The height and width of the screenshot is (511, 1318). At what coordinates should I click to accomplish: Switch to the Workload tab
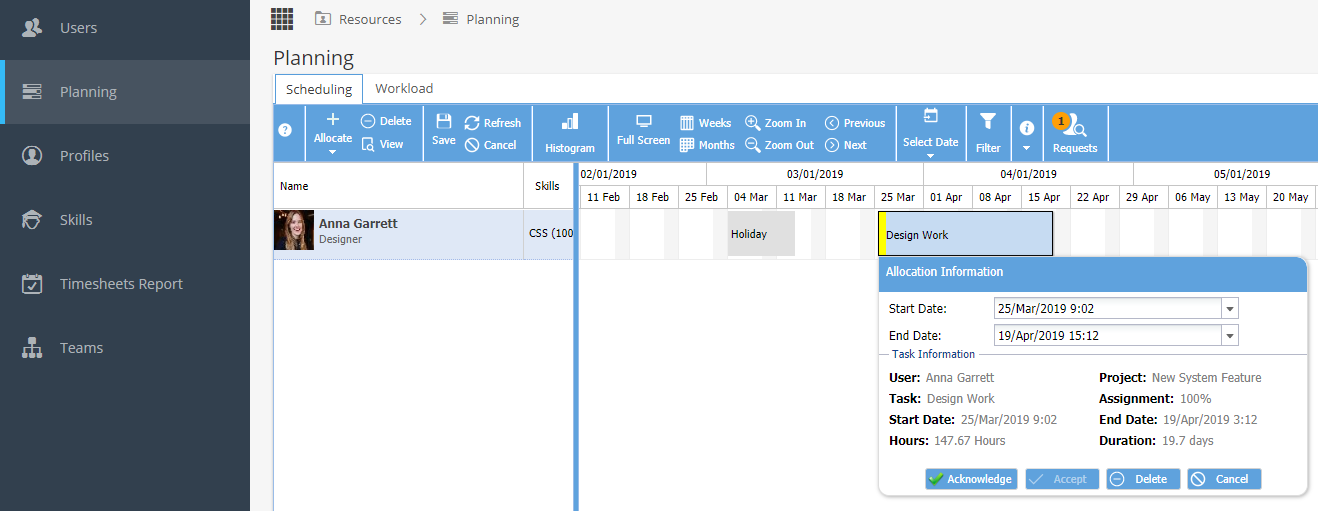tap(404, 89)
